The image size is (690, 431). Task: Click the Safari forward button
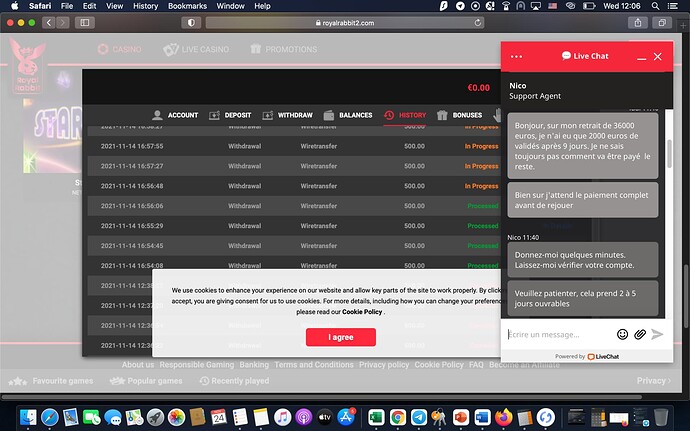point(63,22)
